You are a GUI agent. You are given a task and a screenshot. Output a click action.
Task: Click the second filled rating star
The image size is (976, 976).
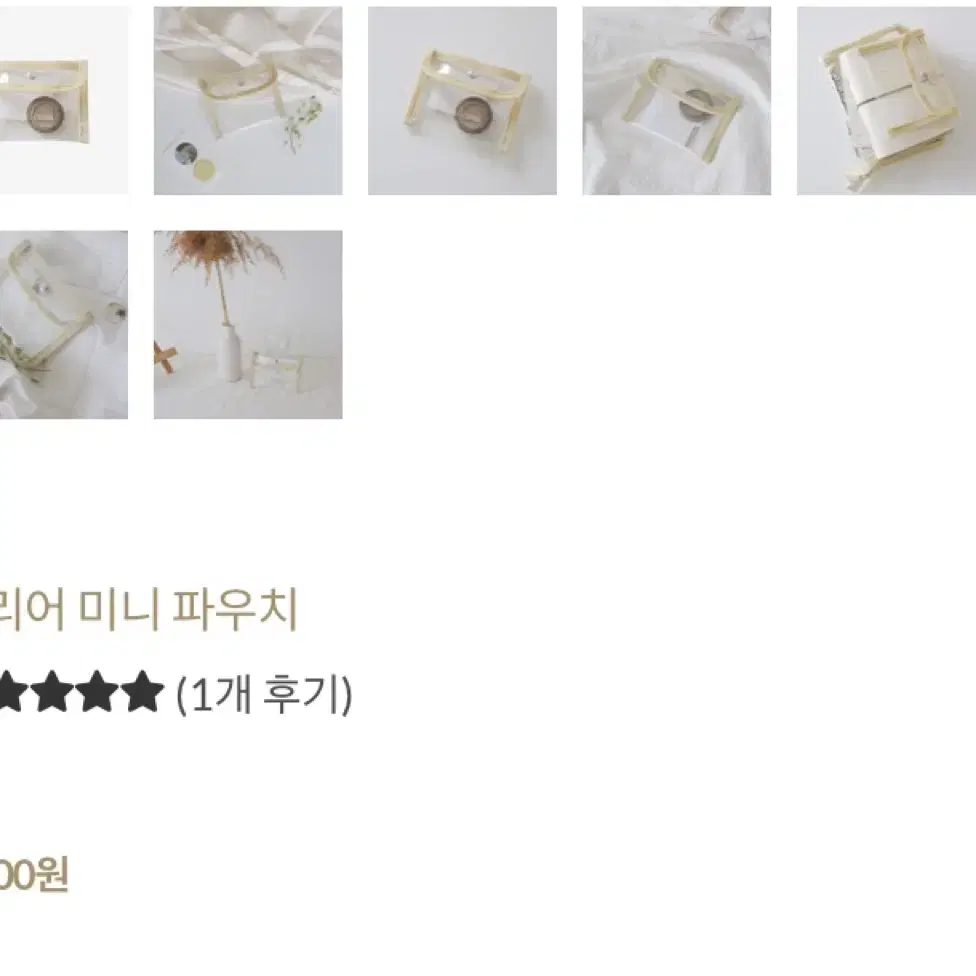point(52,691)
